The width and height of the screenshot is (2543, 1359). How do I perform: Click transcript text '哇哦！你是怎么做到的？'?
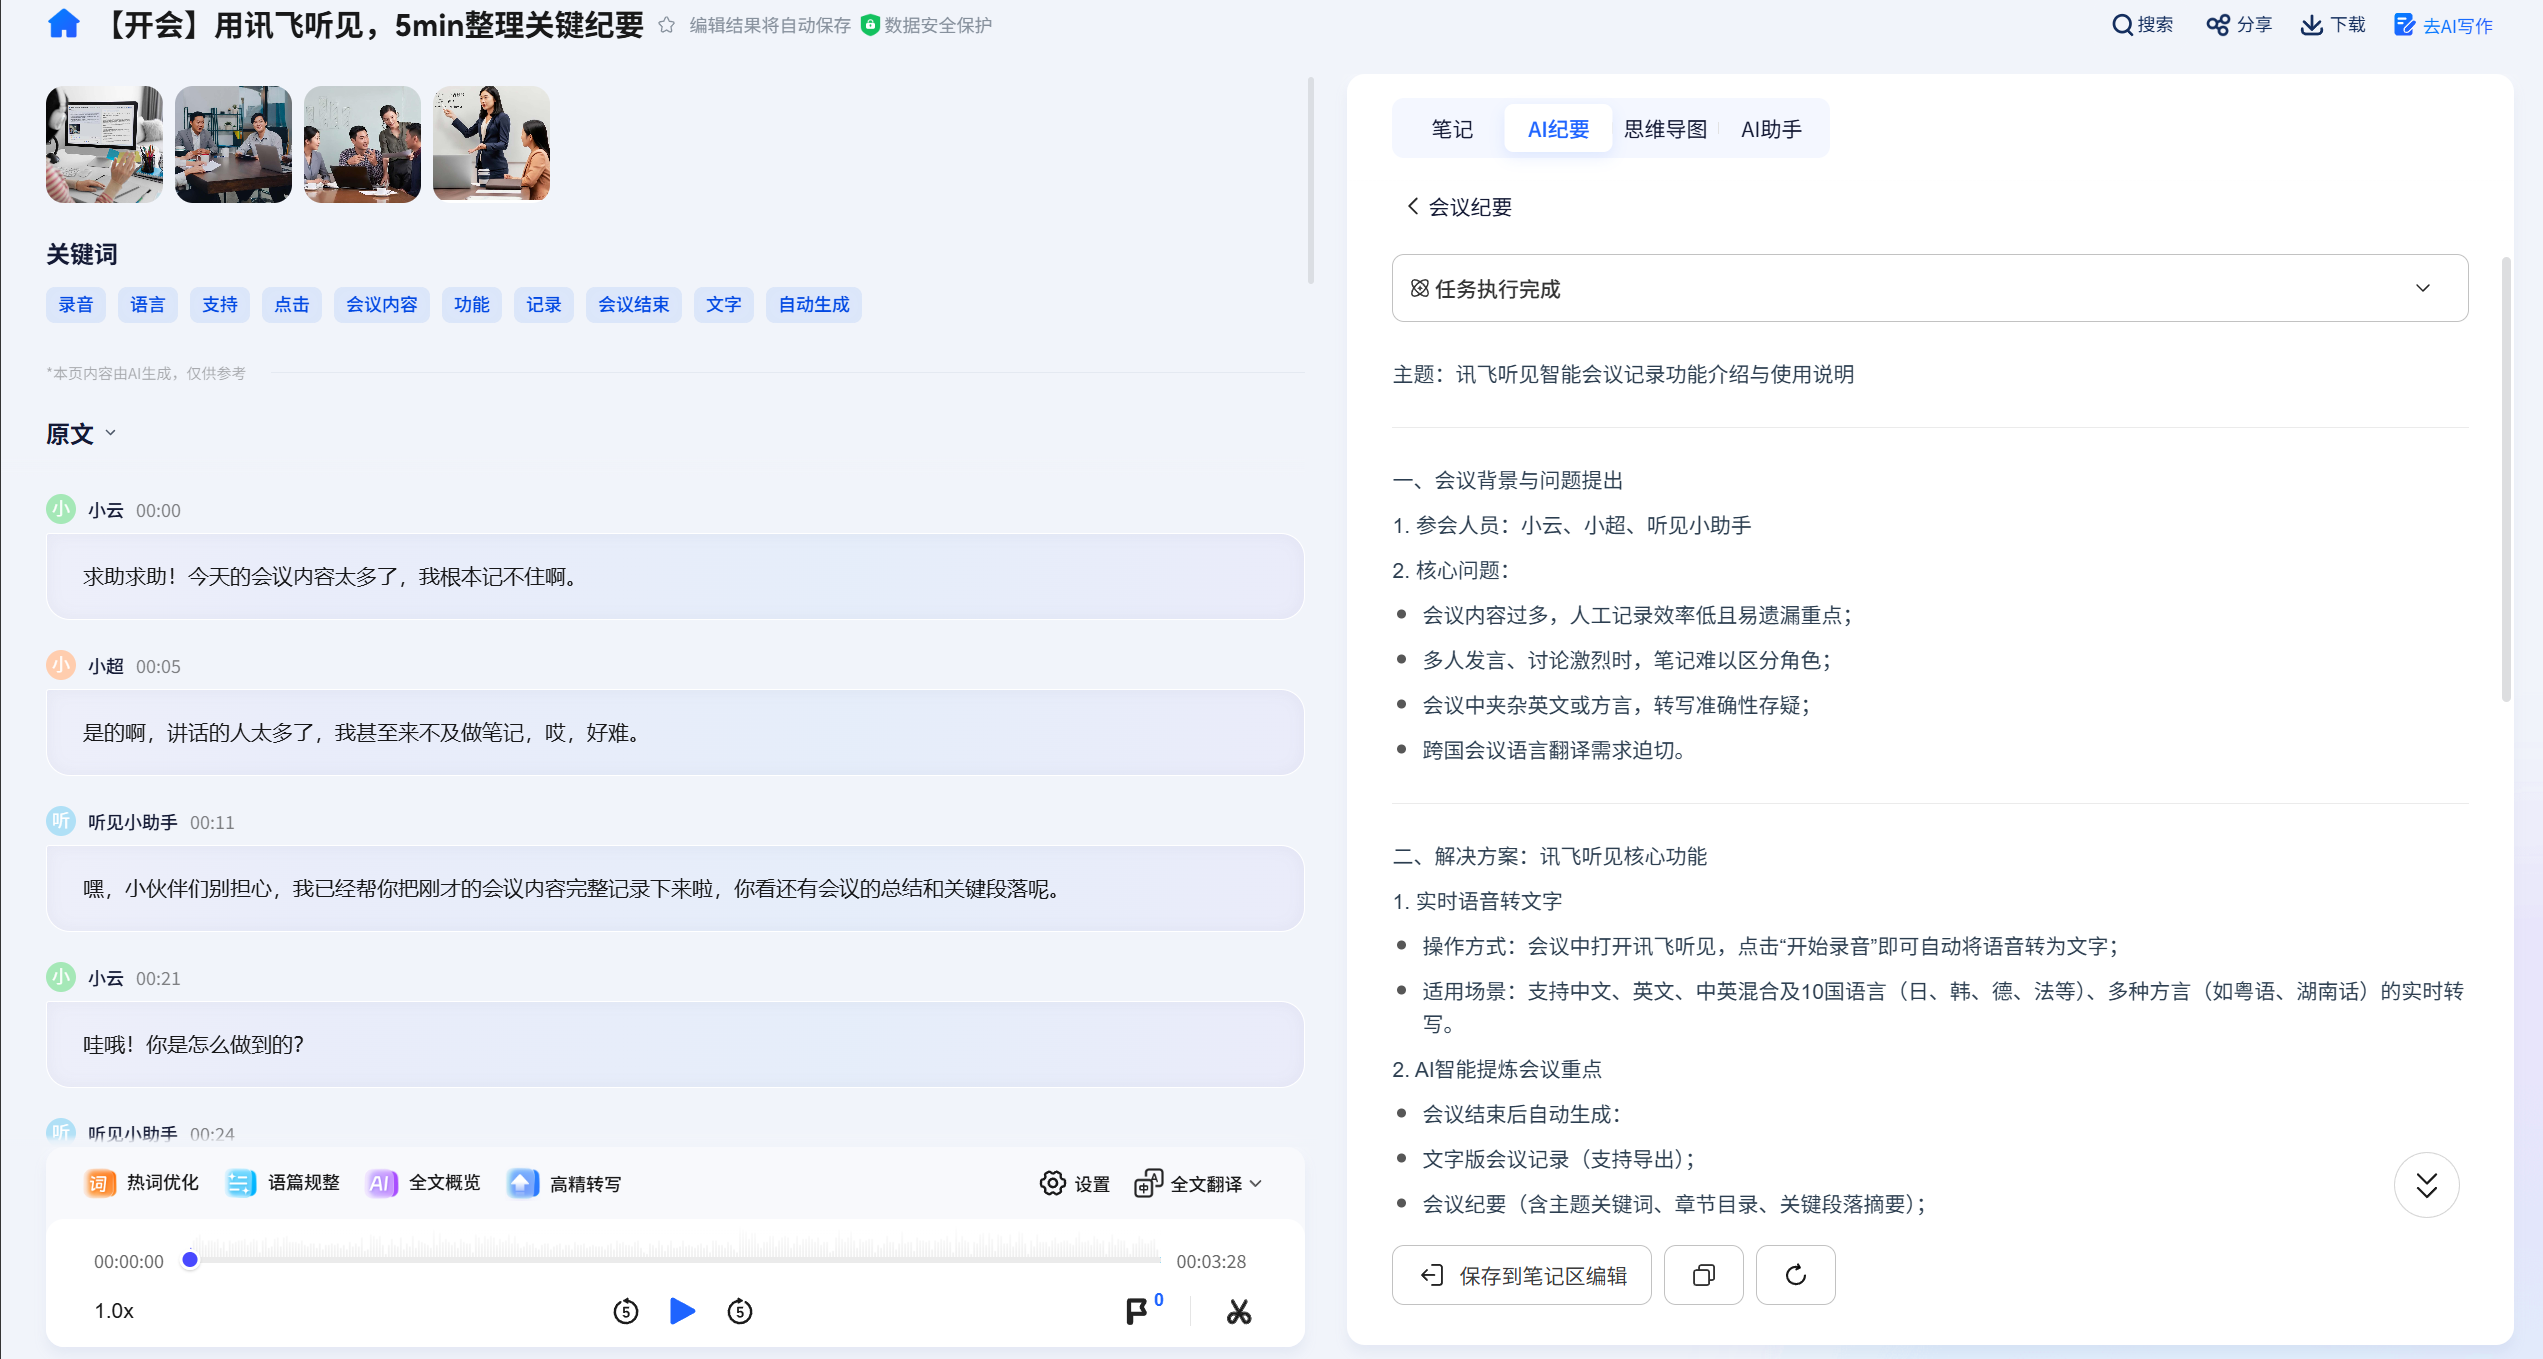pos(193,1045)
